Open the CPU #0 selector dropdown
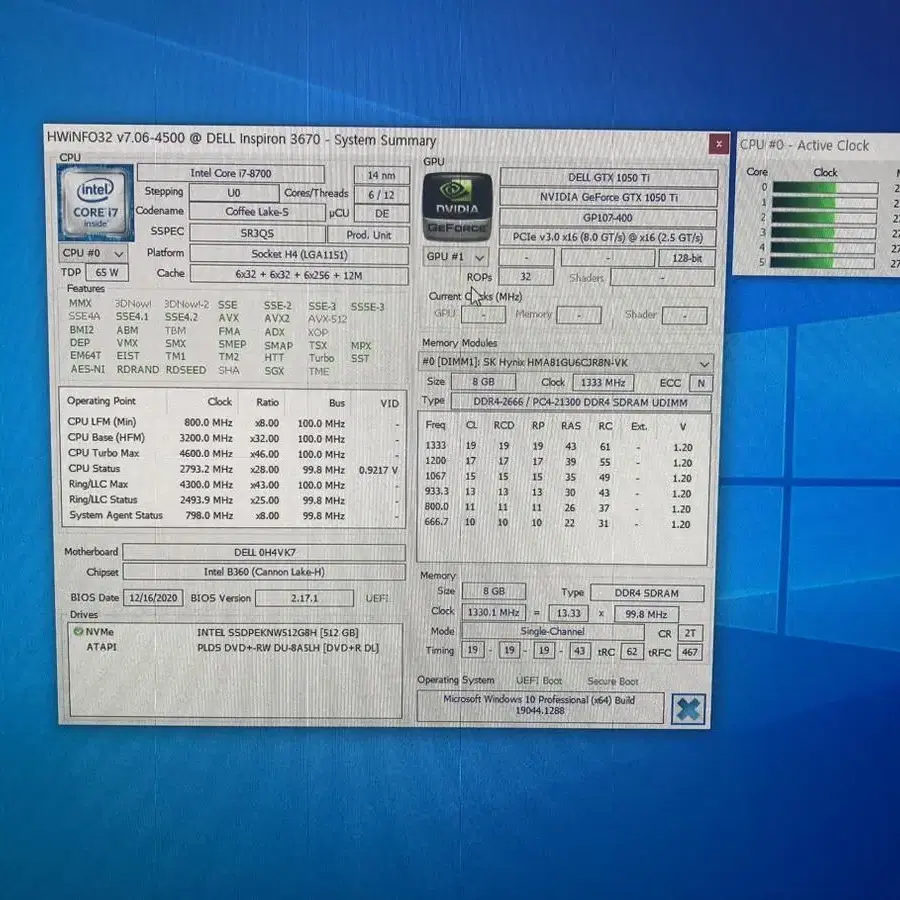 click(x=93, y=253)
